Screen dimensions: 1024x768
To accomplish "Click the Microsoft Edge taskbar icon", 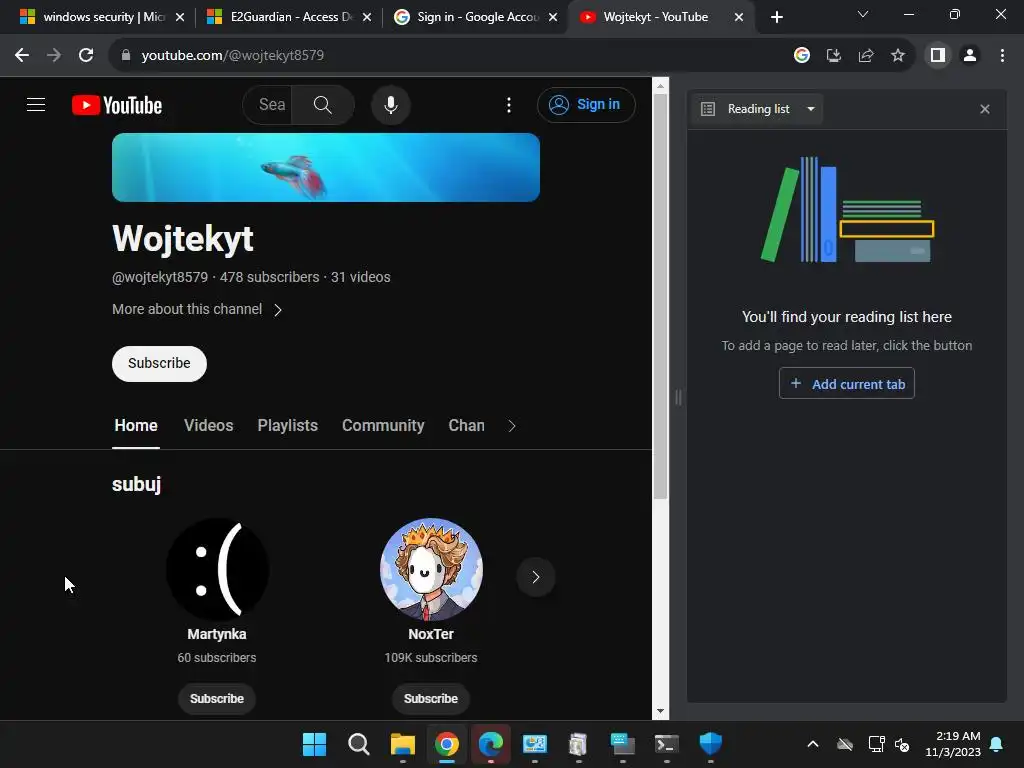I will point(491,744).
